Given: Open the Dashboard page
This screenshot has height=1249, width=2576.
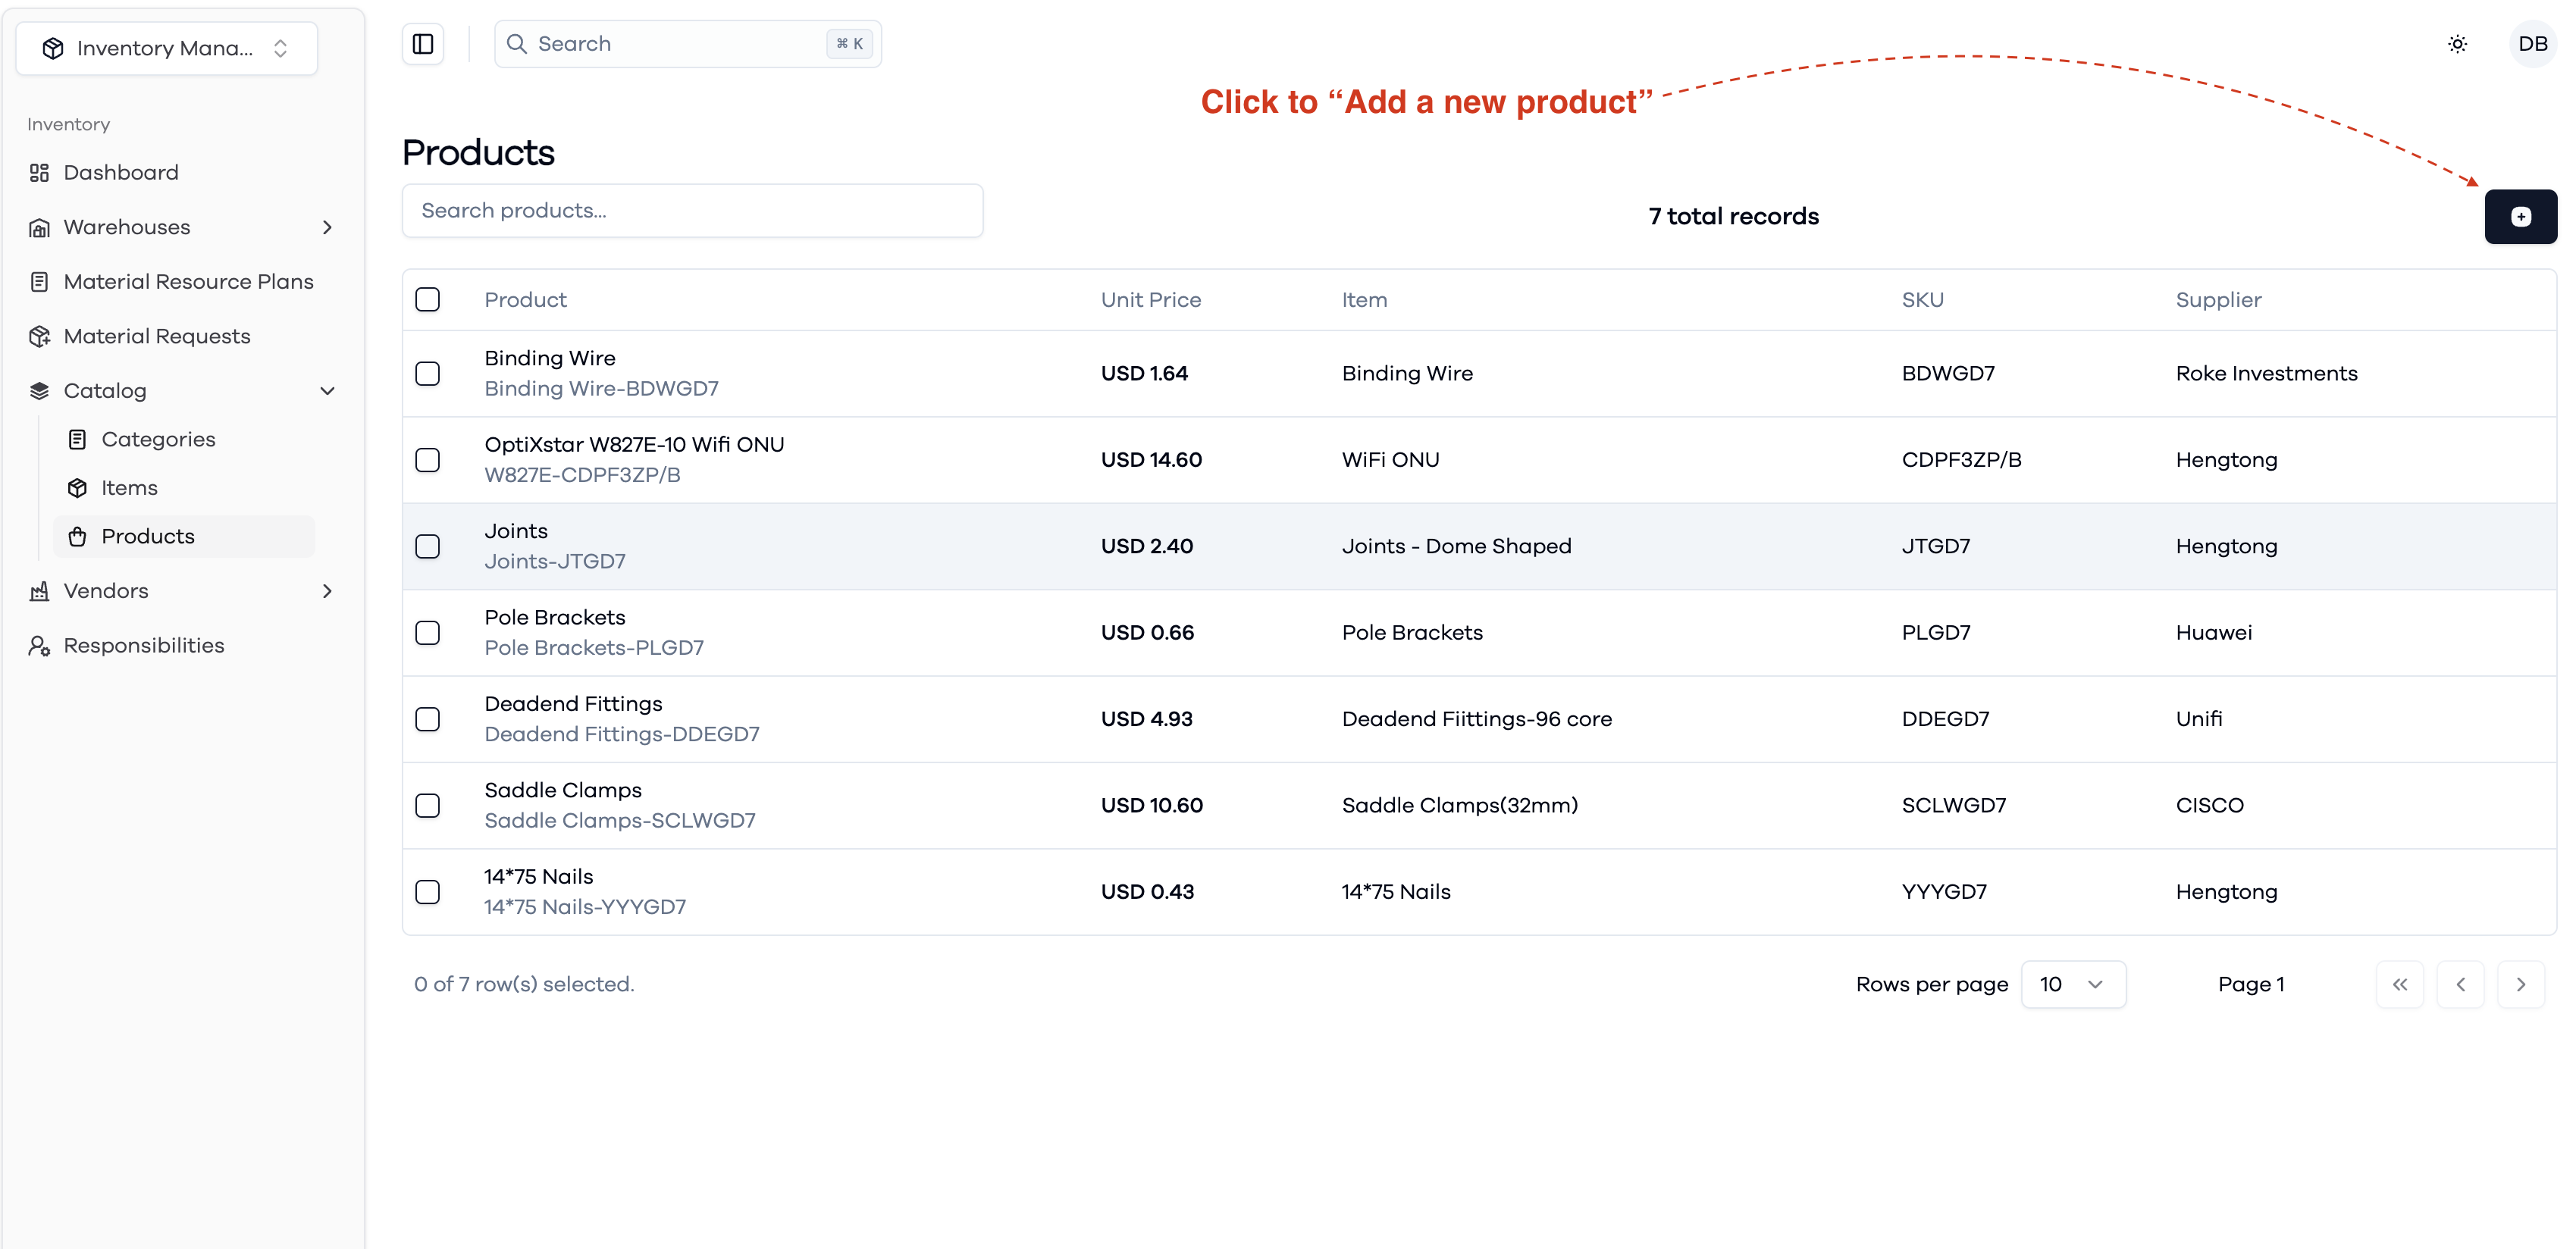Looking at the screenshot, I should pyautogui.click(x=121, y=173).
